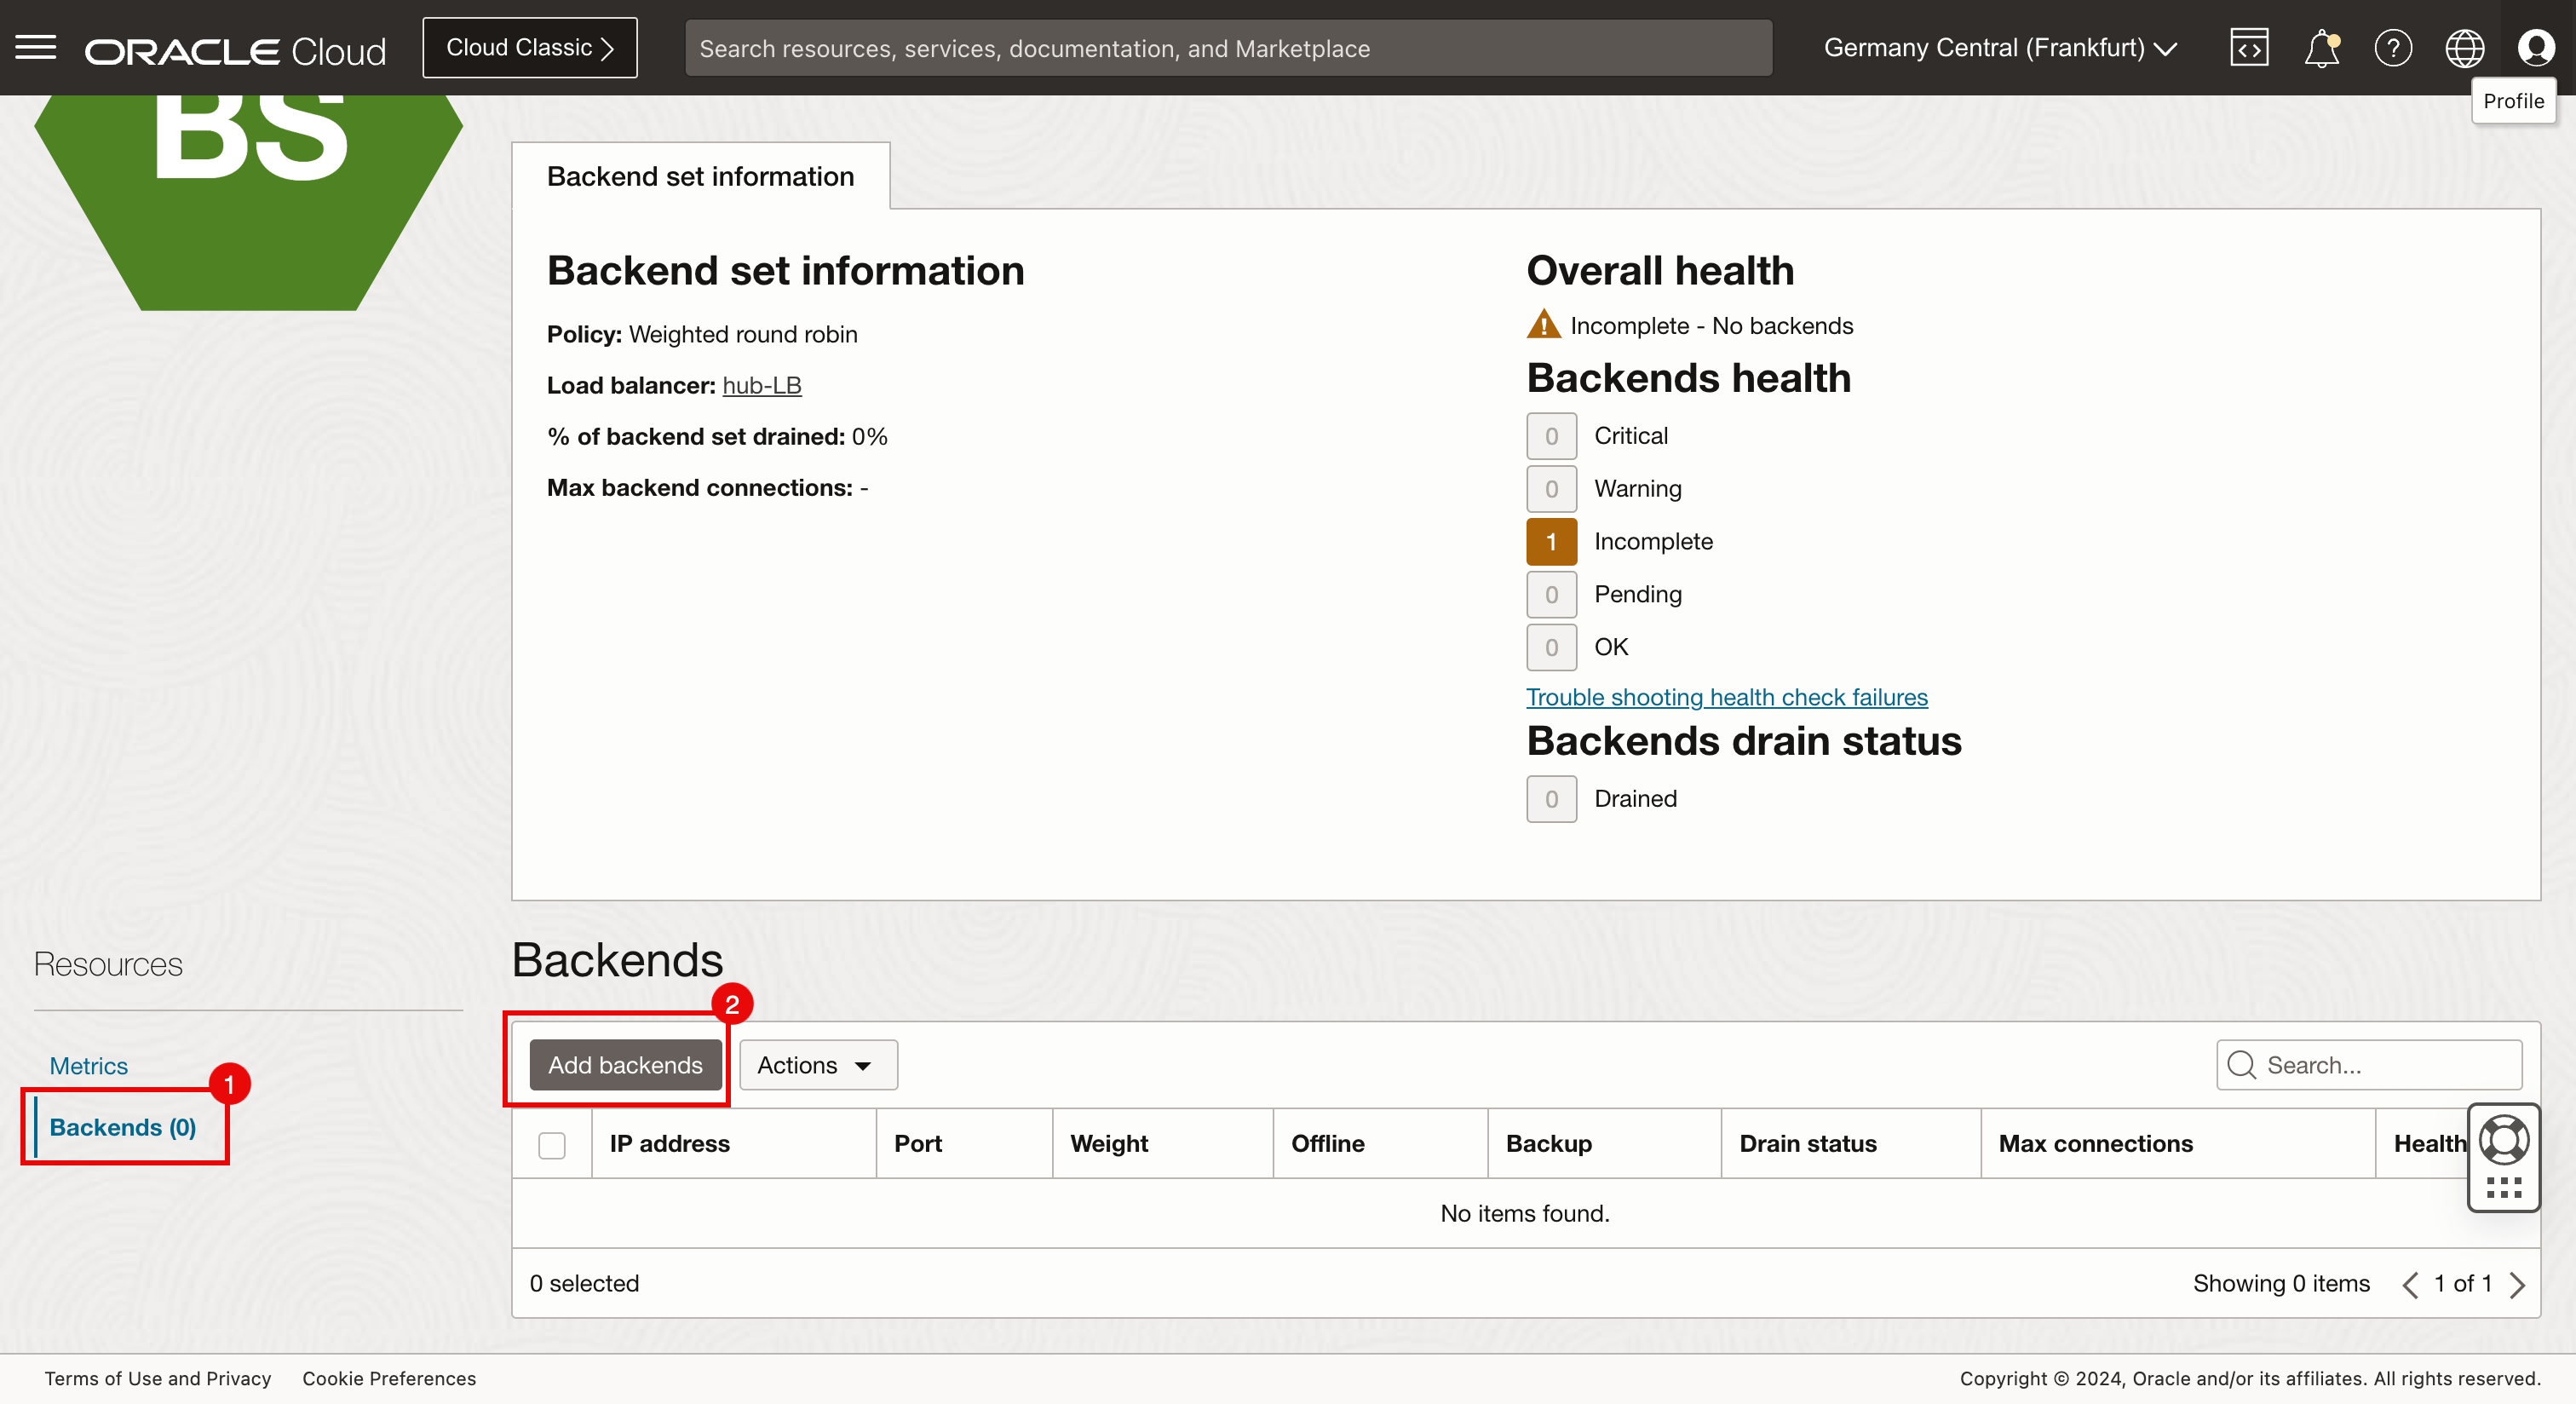The image size is (2576, 1404).
Task: Open the language globe icon
Action: [x=2464, y=48]
